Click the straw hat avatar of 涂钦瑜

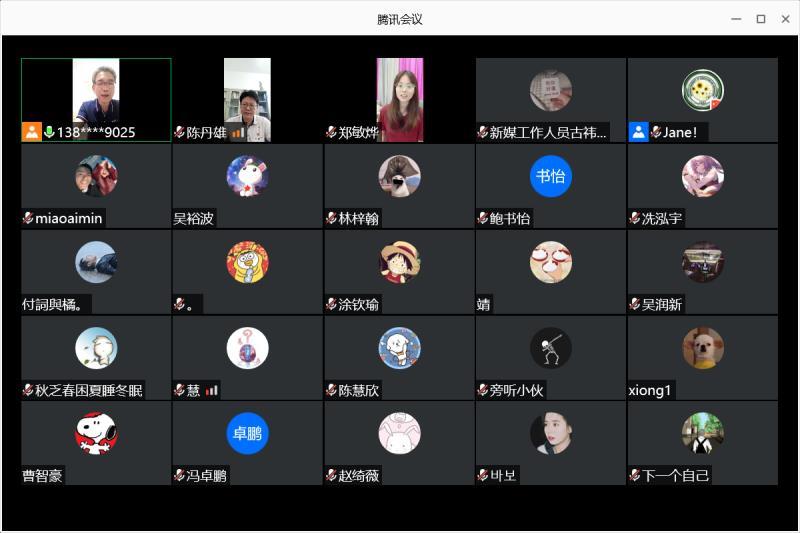[x=399, y=262]
